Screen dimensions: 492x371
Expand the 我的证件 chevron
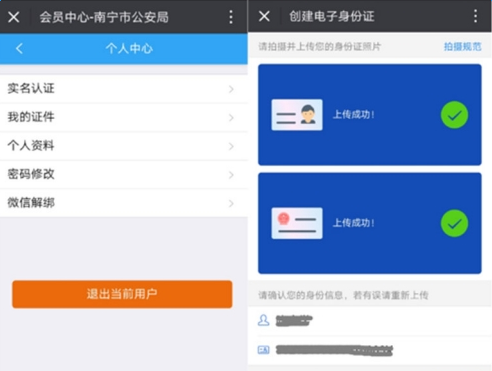pos(231,118)
